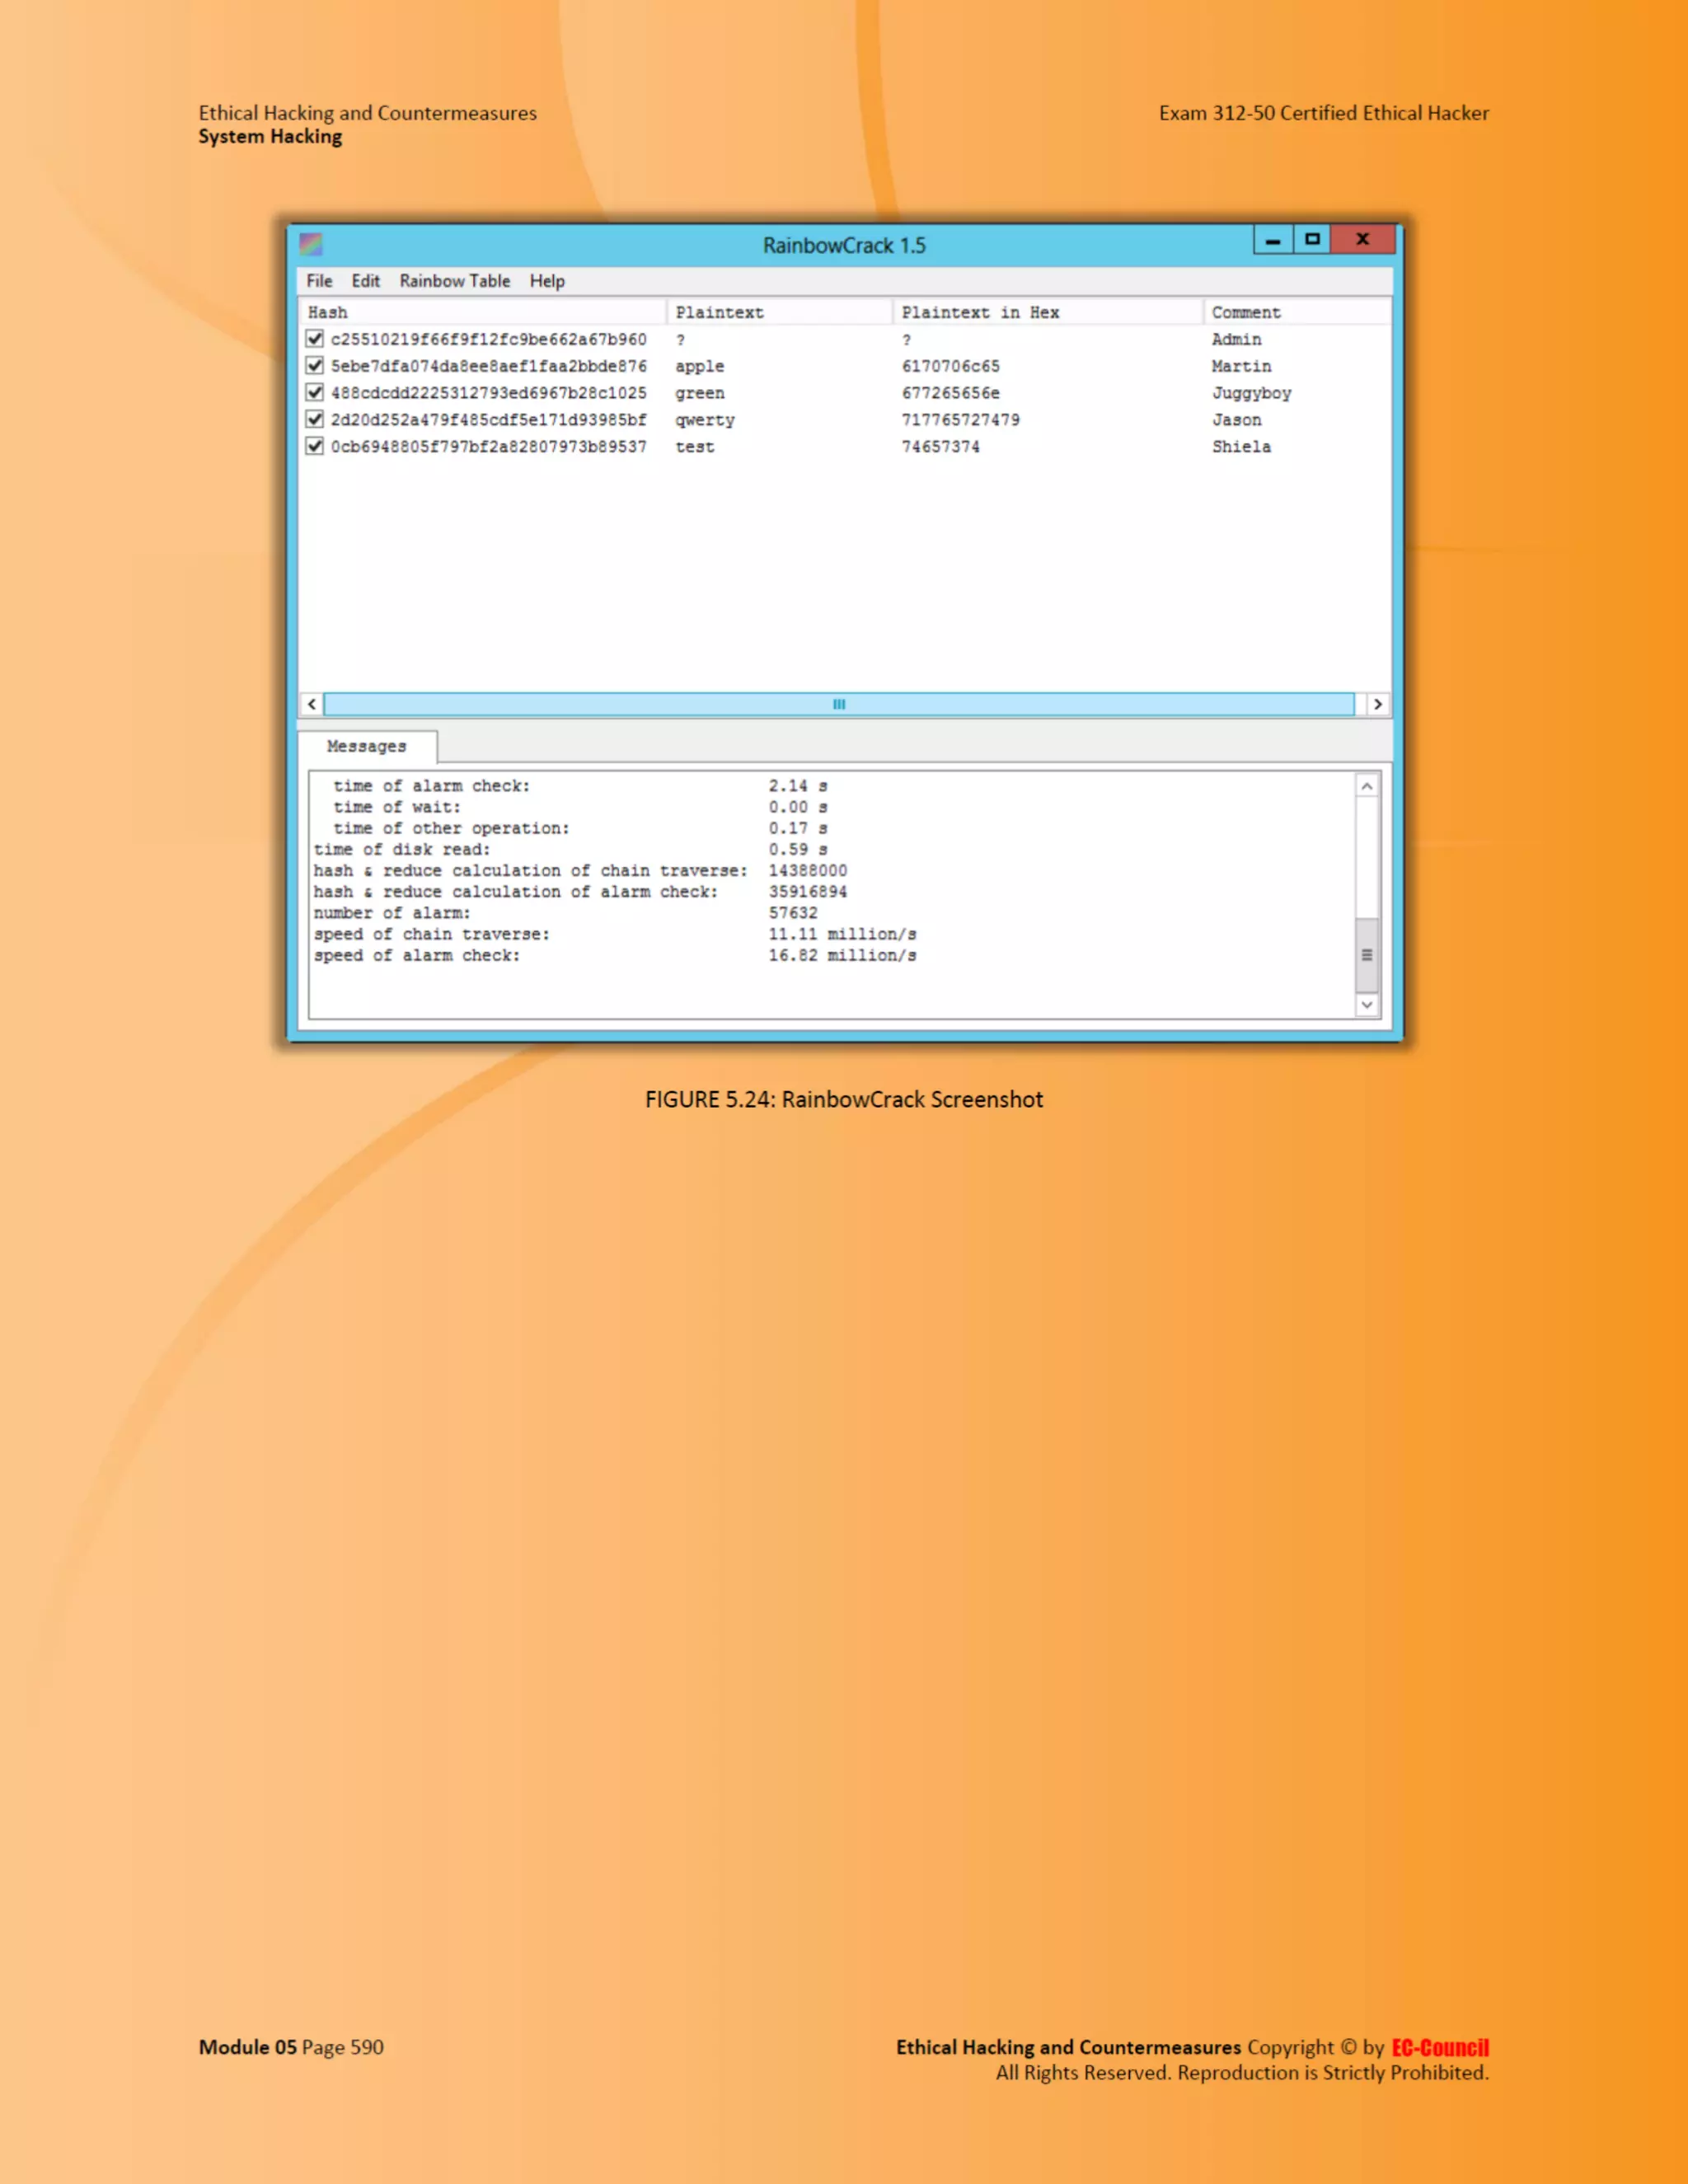
Task: Open the Help menu
Action: point(547,281)
